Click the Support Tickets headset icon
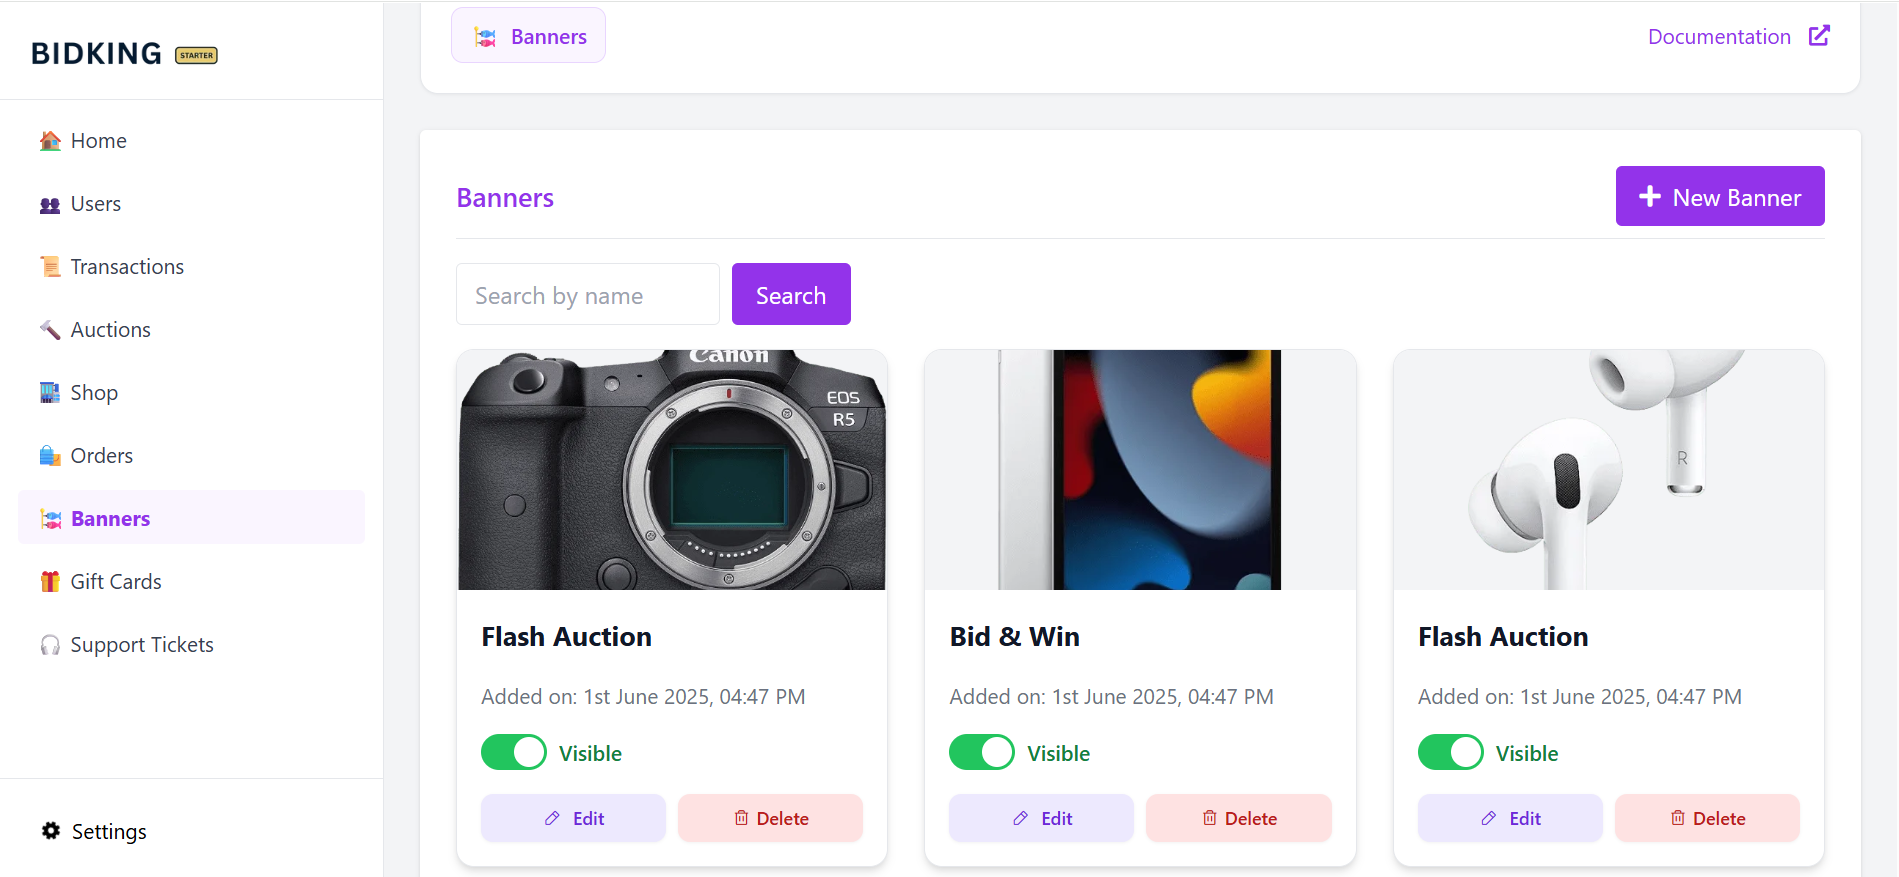1899x877 pixels. pos(50,645)
